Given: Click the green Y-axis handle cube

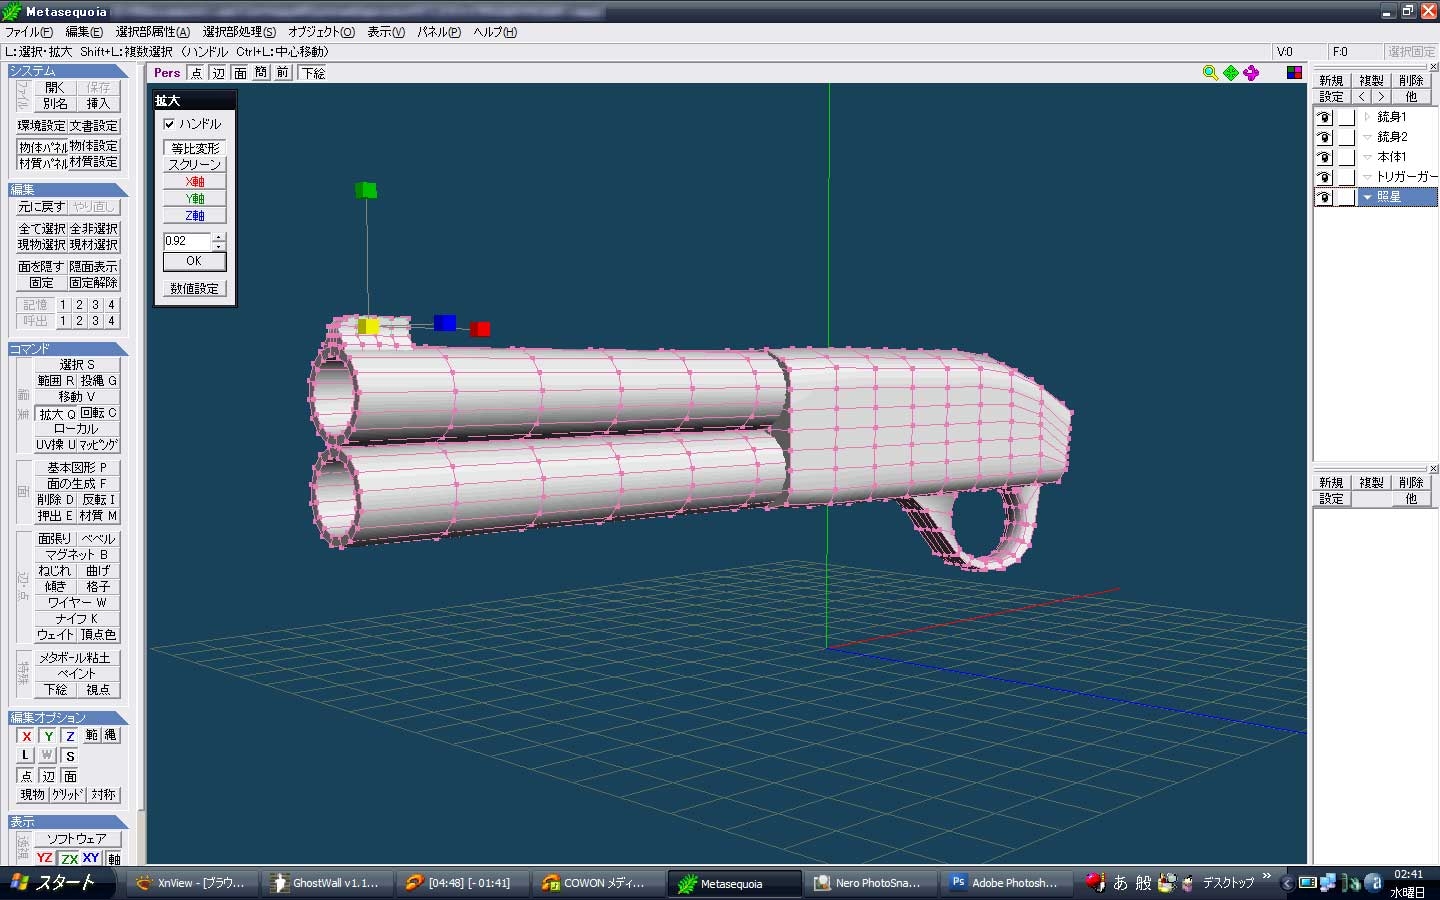Looking at the screenshot, I should tap(366, 190).
